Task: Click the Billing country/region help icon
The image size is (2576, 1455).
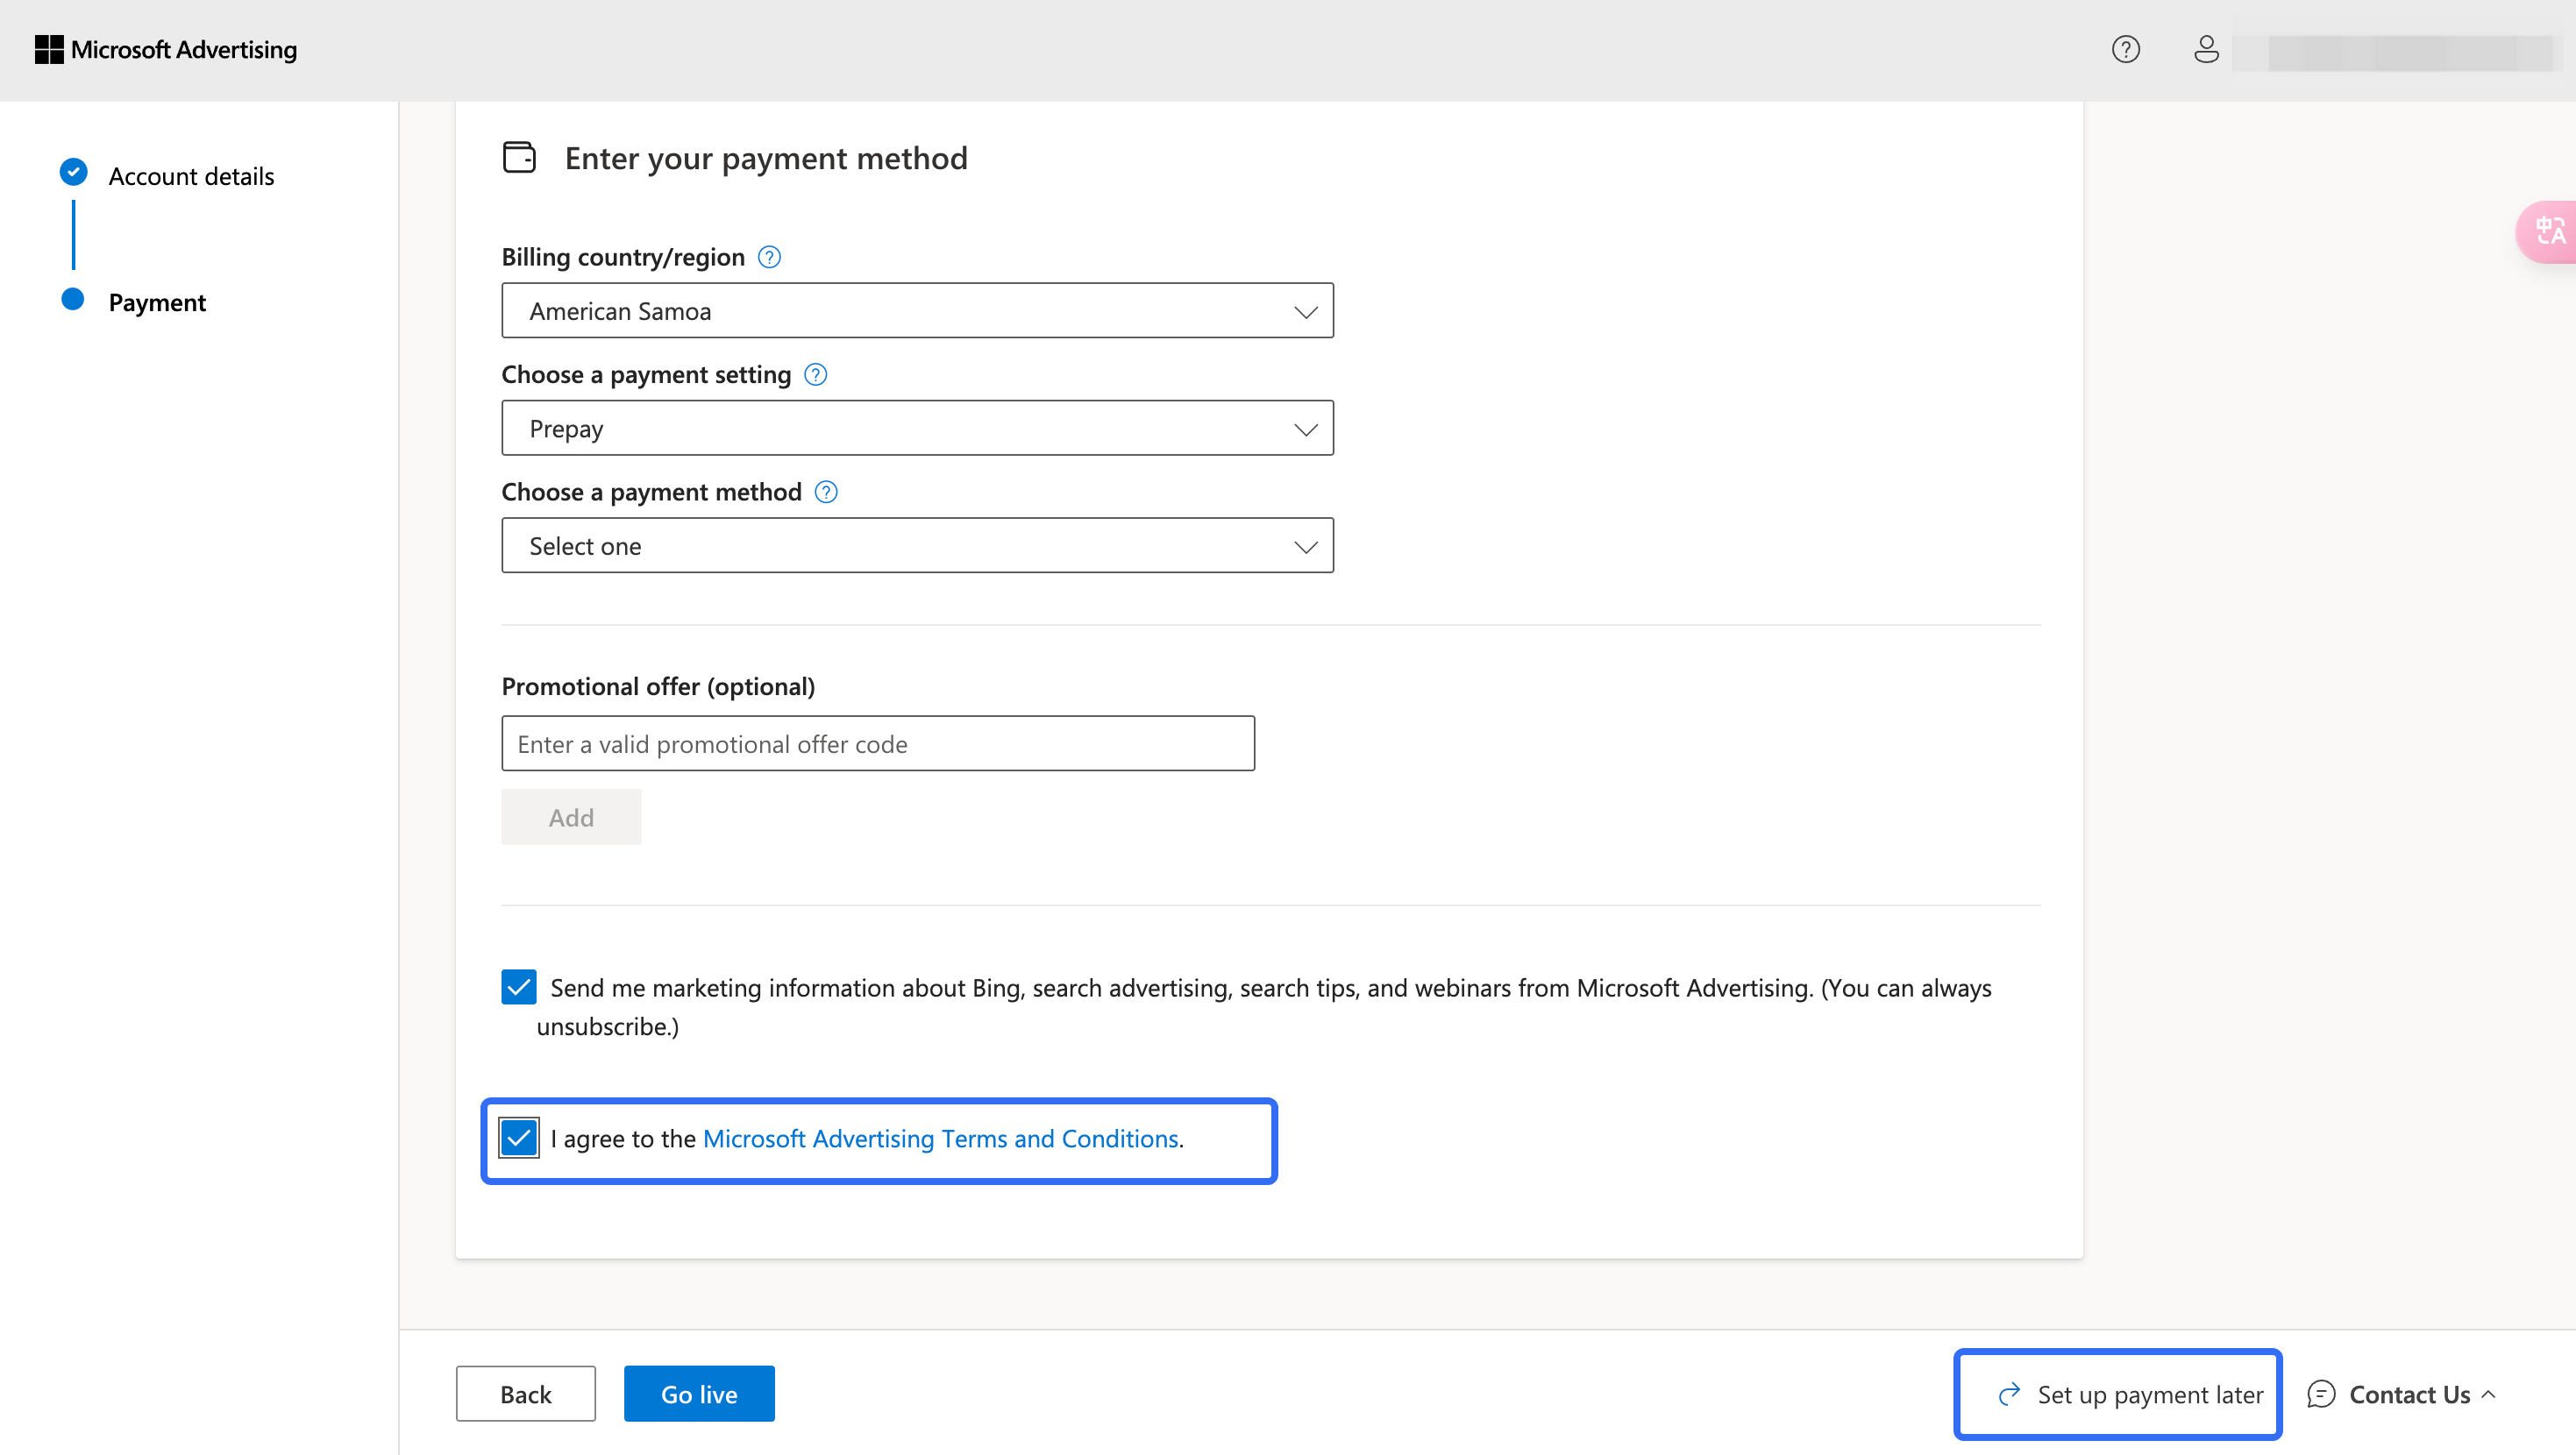Action: click(769, 257)
